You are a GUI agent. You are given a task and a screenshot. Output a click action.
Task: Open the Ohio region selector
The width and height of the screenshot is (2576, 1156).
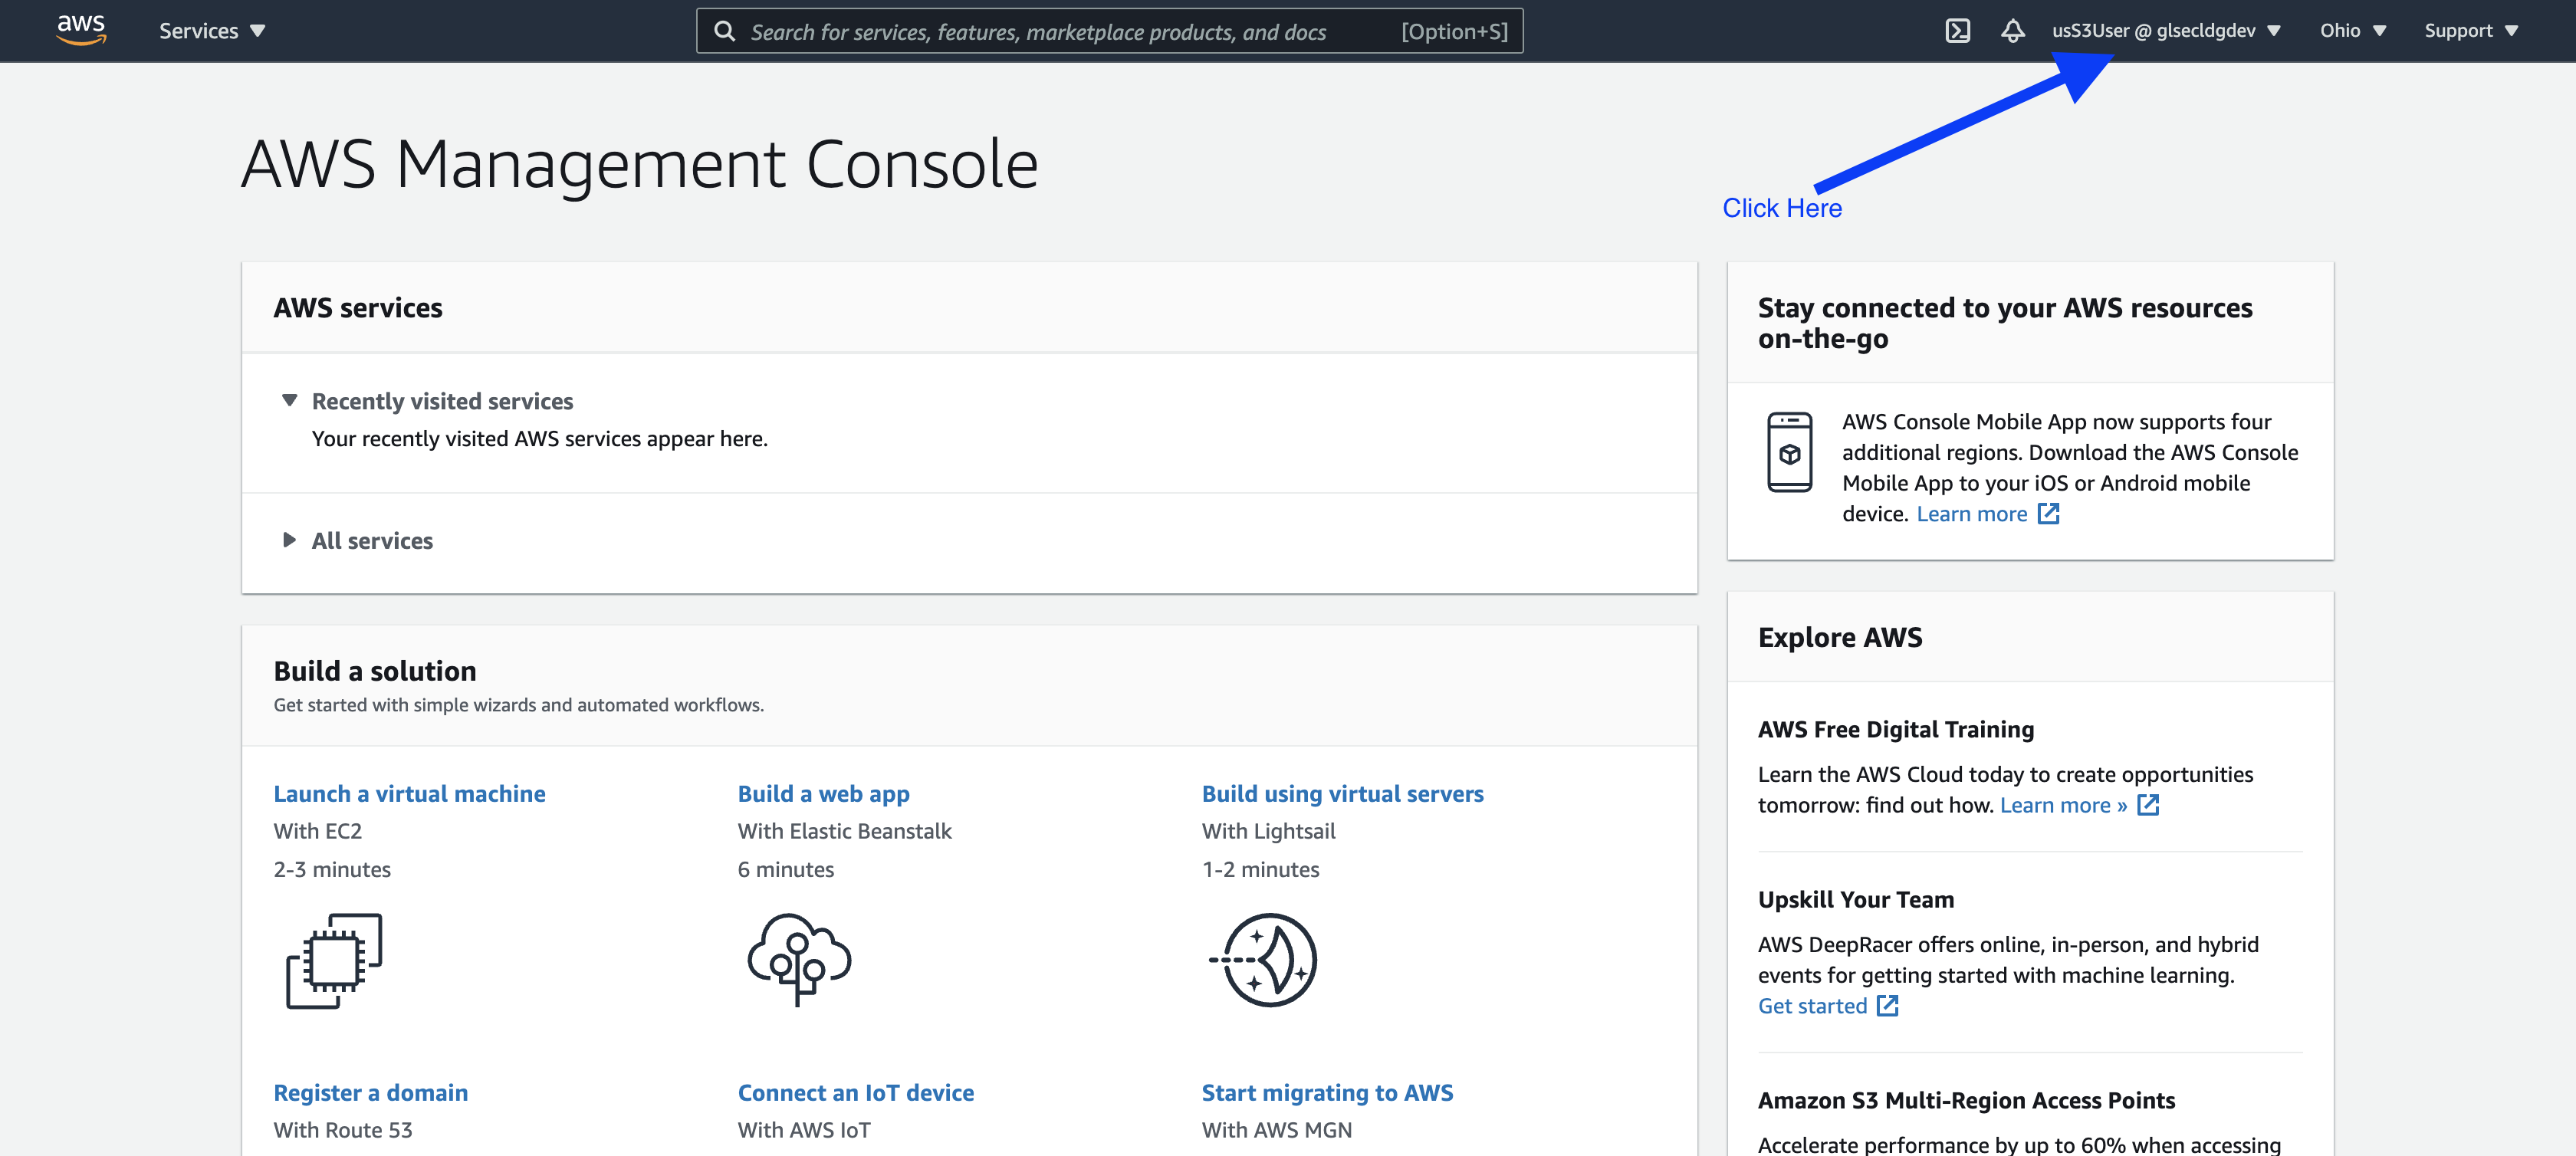2353,31
